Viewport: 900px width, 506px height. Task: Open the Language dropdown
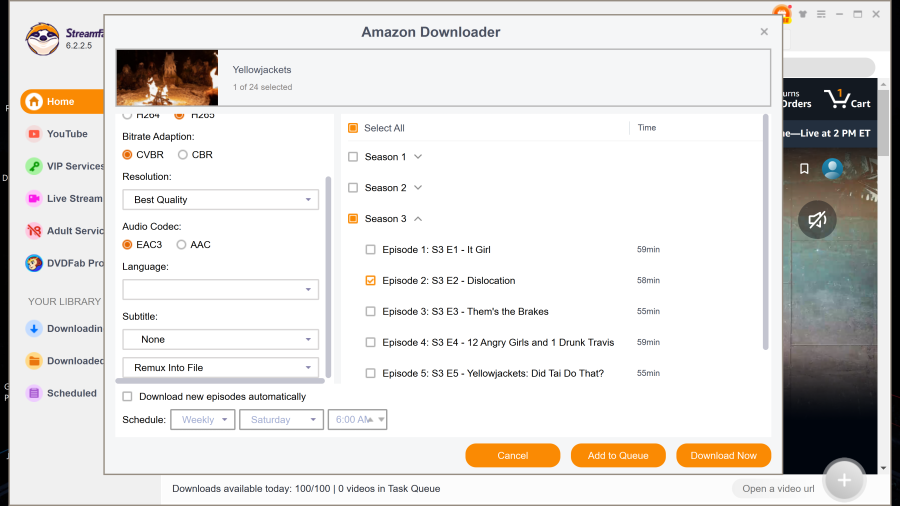tap(220, 289)
